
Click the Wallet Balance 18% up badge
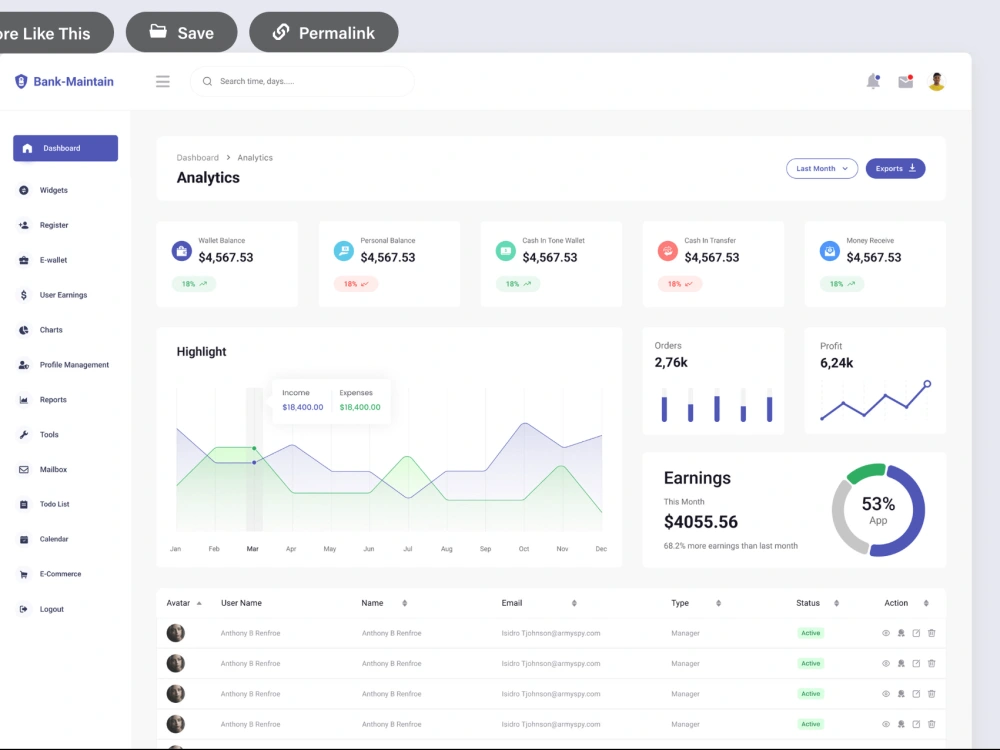194,284
